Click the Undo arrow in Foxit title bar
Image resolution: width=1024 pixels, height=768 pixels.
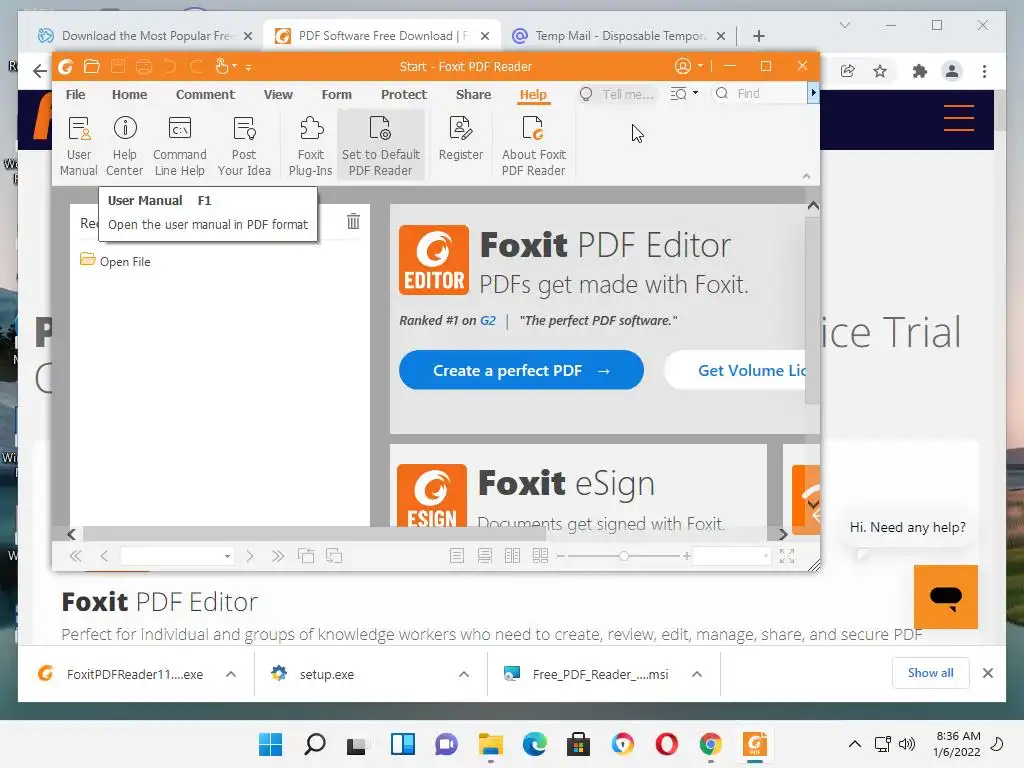point(170,66)
